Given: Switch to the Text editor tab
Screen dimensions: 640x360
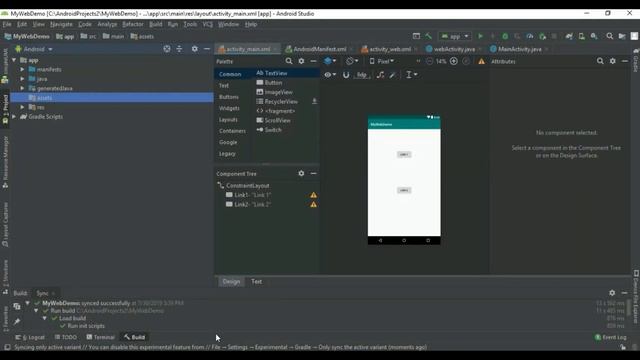Looking at the screenshot, I should point(256,281).
